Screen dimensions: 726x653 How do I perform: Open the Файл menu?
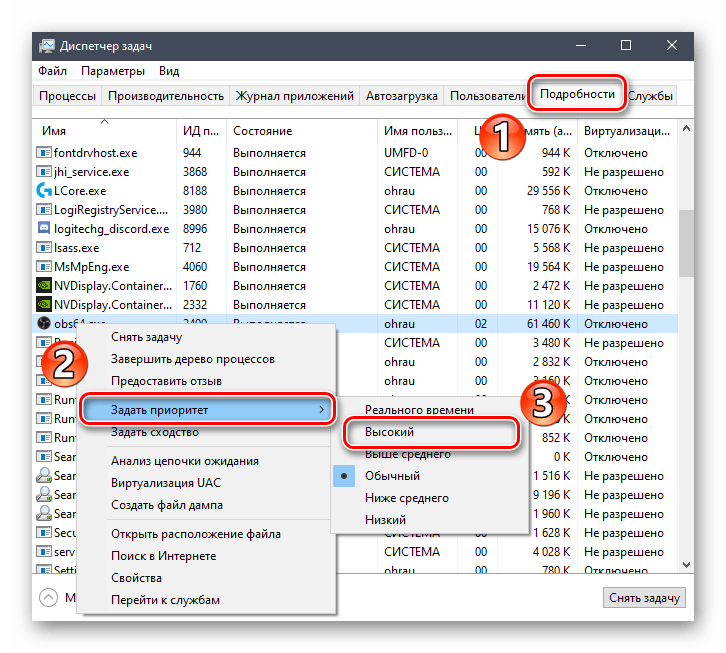52,71
